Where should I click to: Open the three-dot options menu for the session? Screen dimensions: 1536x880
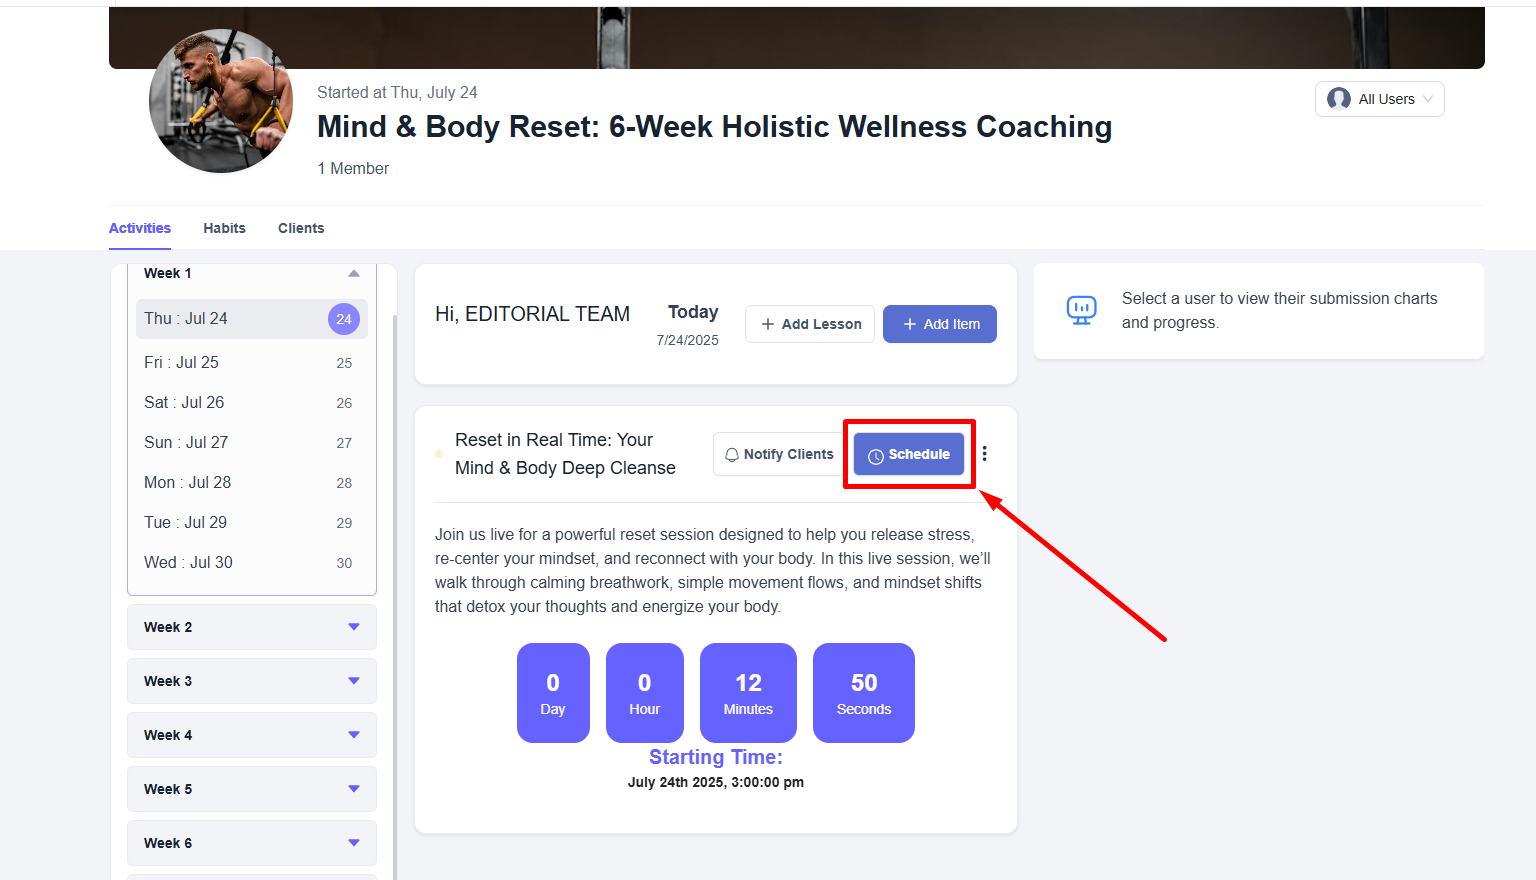pos(985,454)
